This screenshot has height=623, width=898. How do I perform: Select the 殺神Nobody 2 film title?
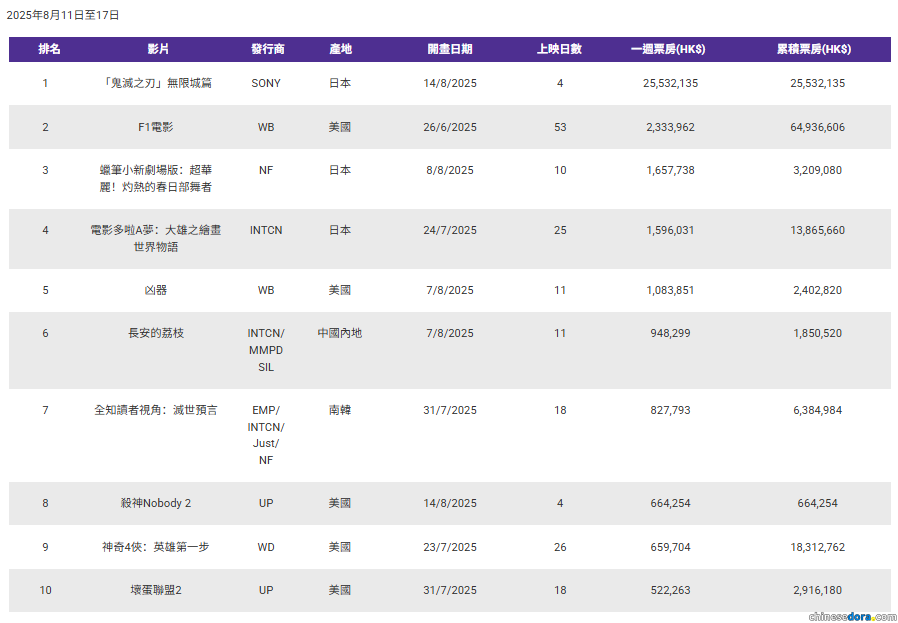pyautogui.click(x=156, y=503)
